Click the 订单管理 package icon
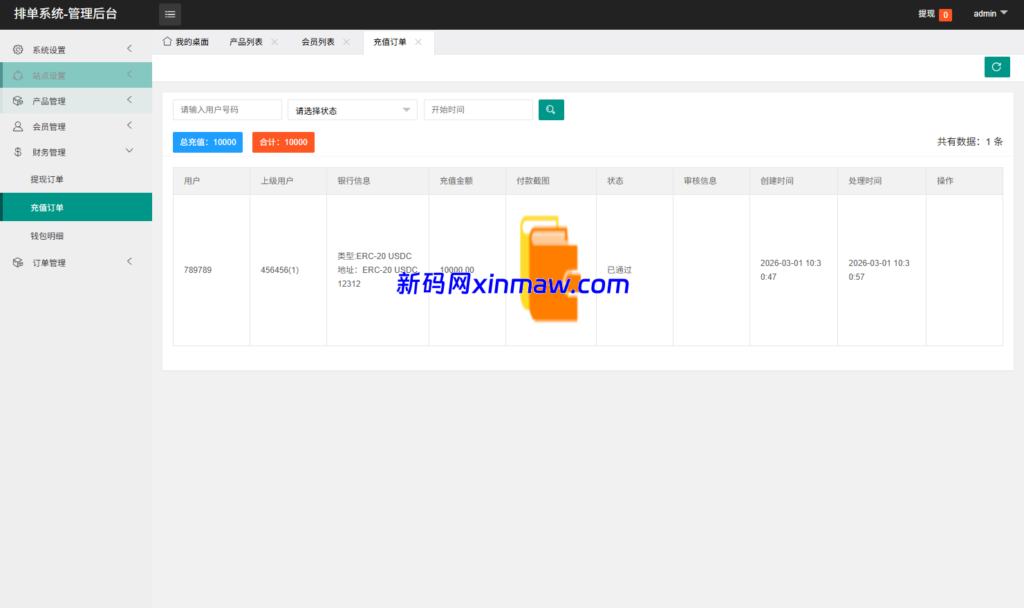This screenshot has width=1024, height=608. (x=16, y=262)
